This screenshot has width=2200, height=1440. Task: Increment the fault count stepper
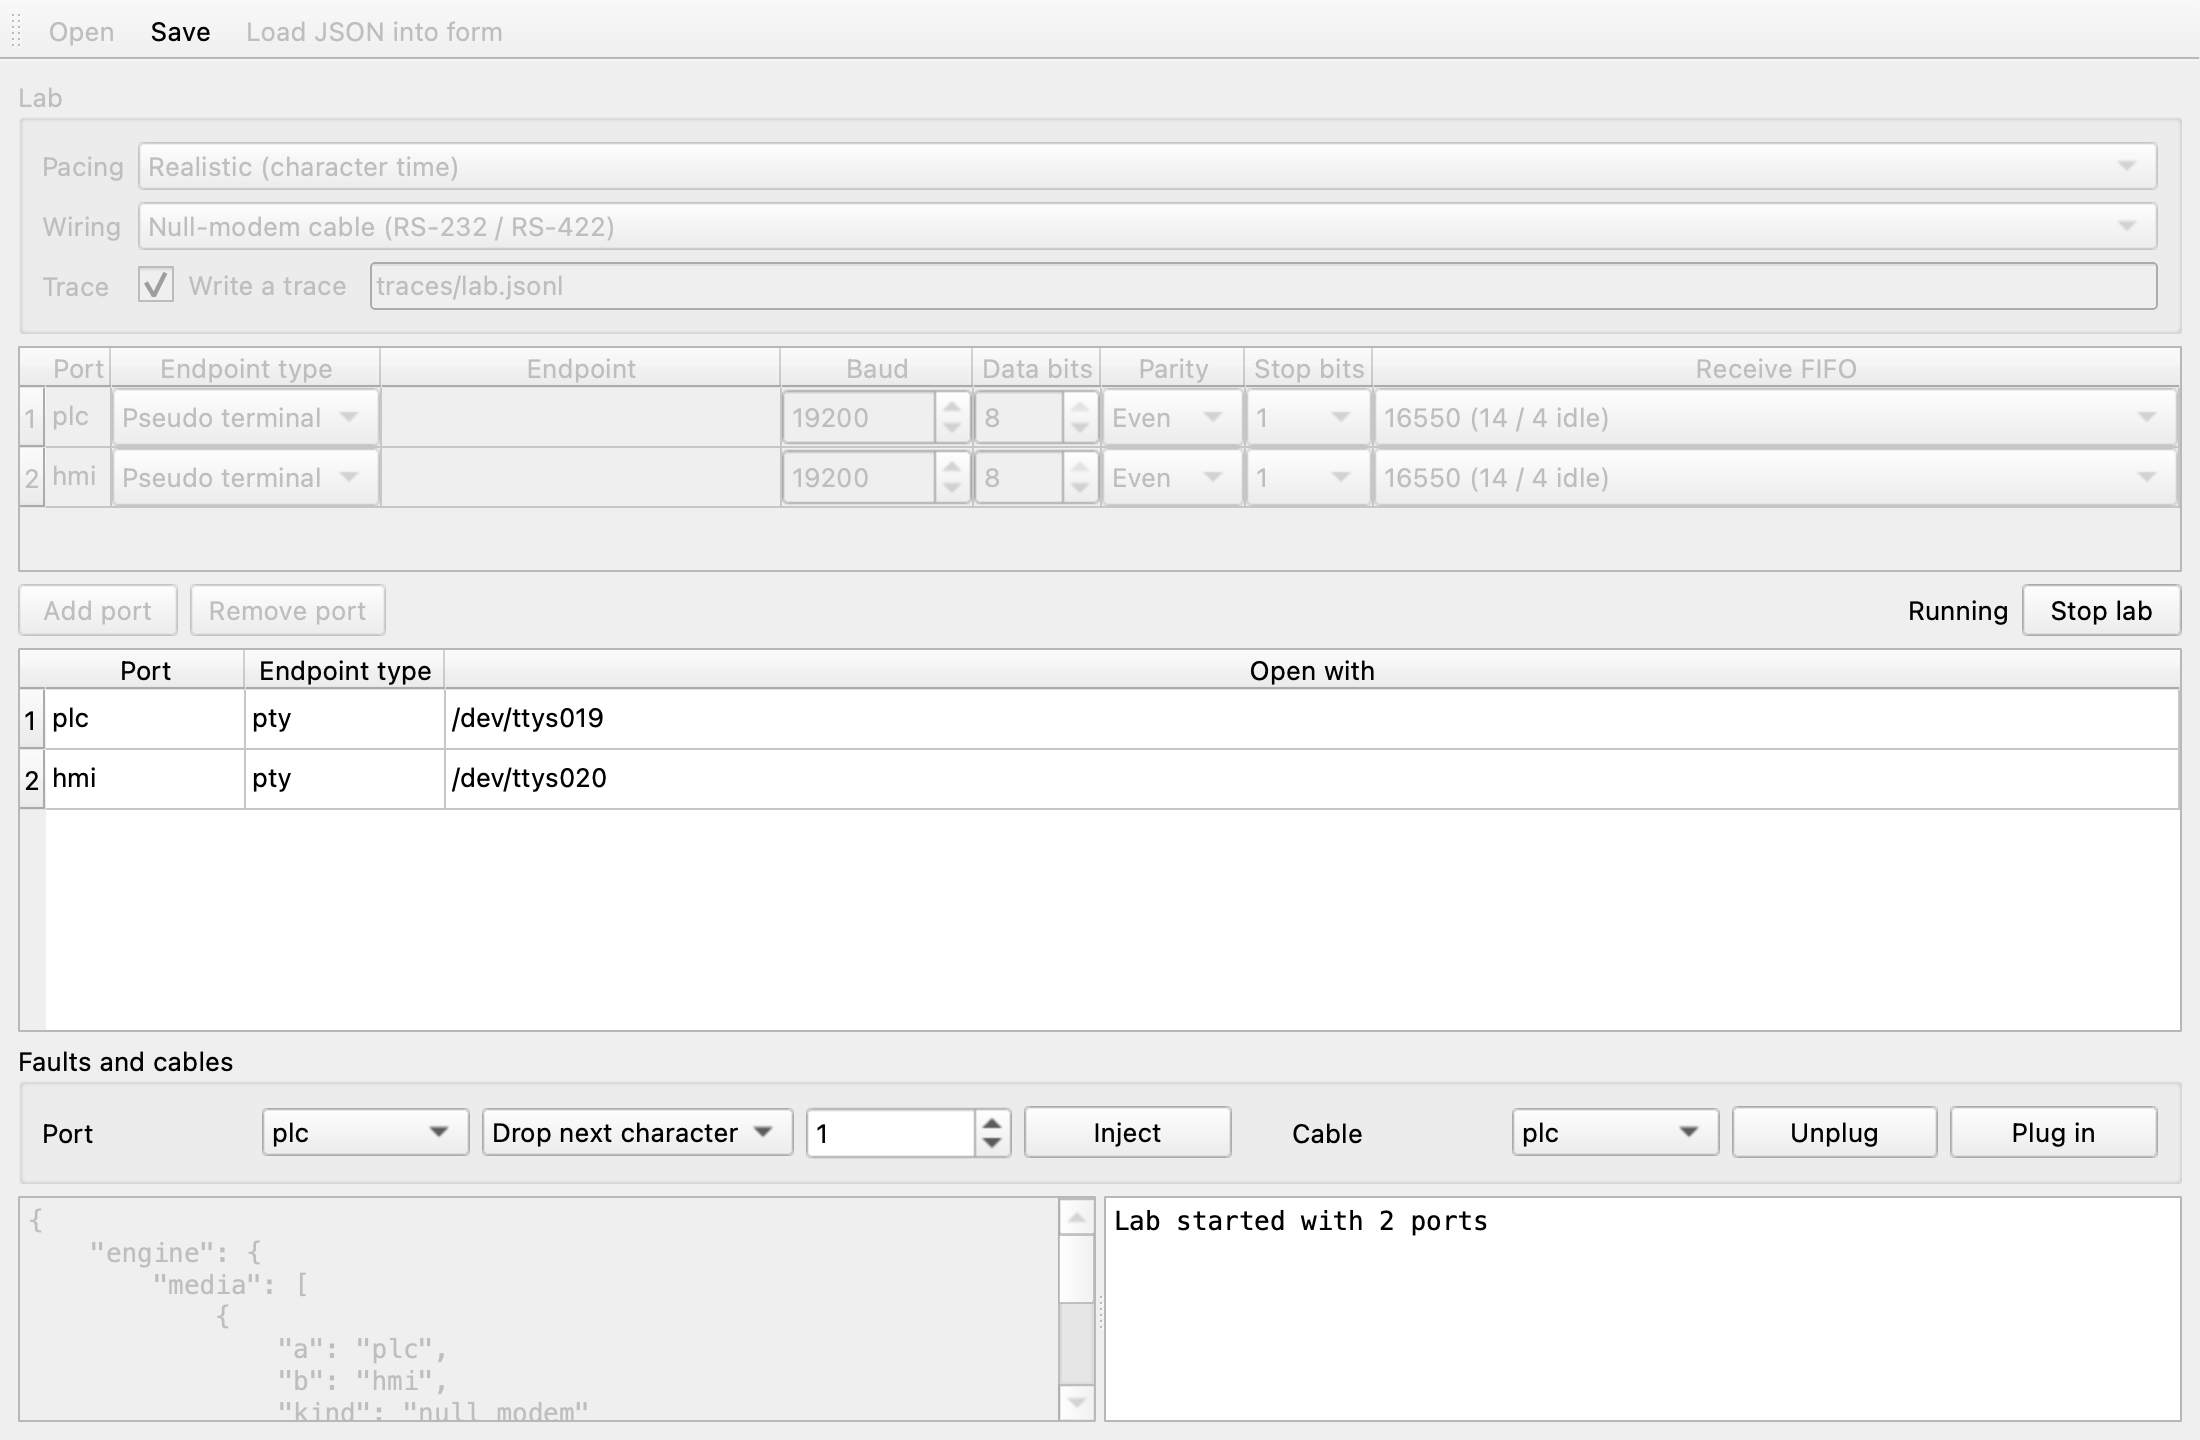click(x=992, y=1122)
